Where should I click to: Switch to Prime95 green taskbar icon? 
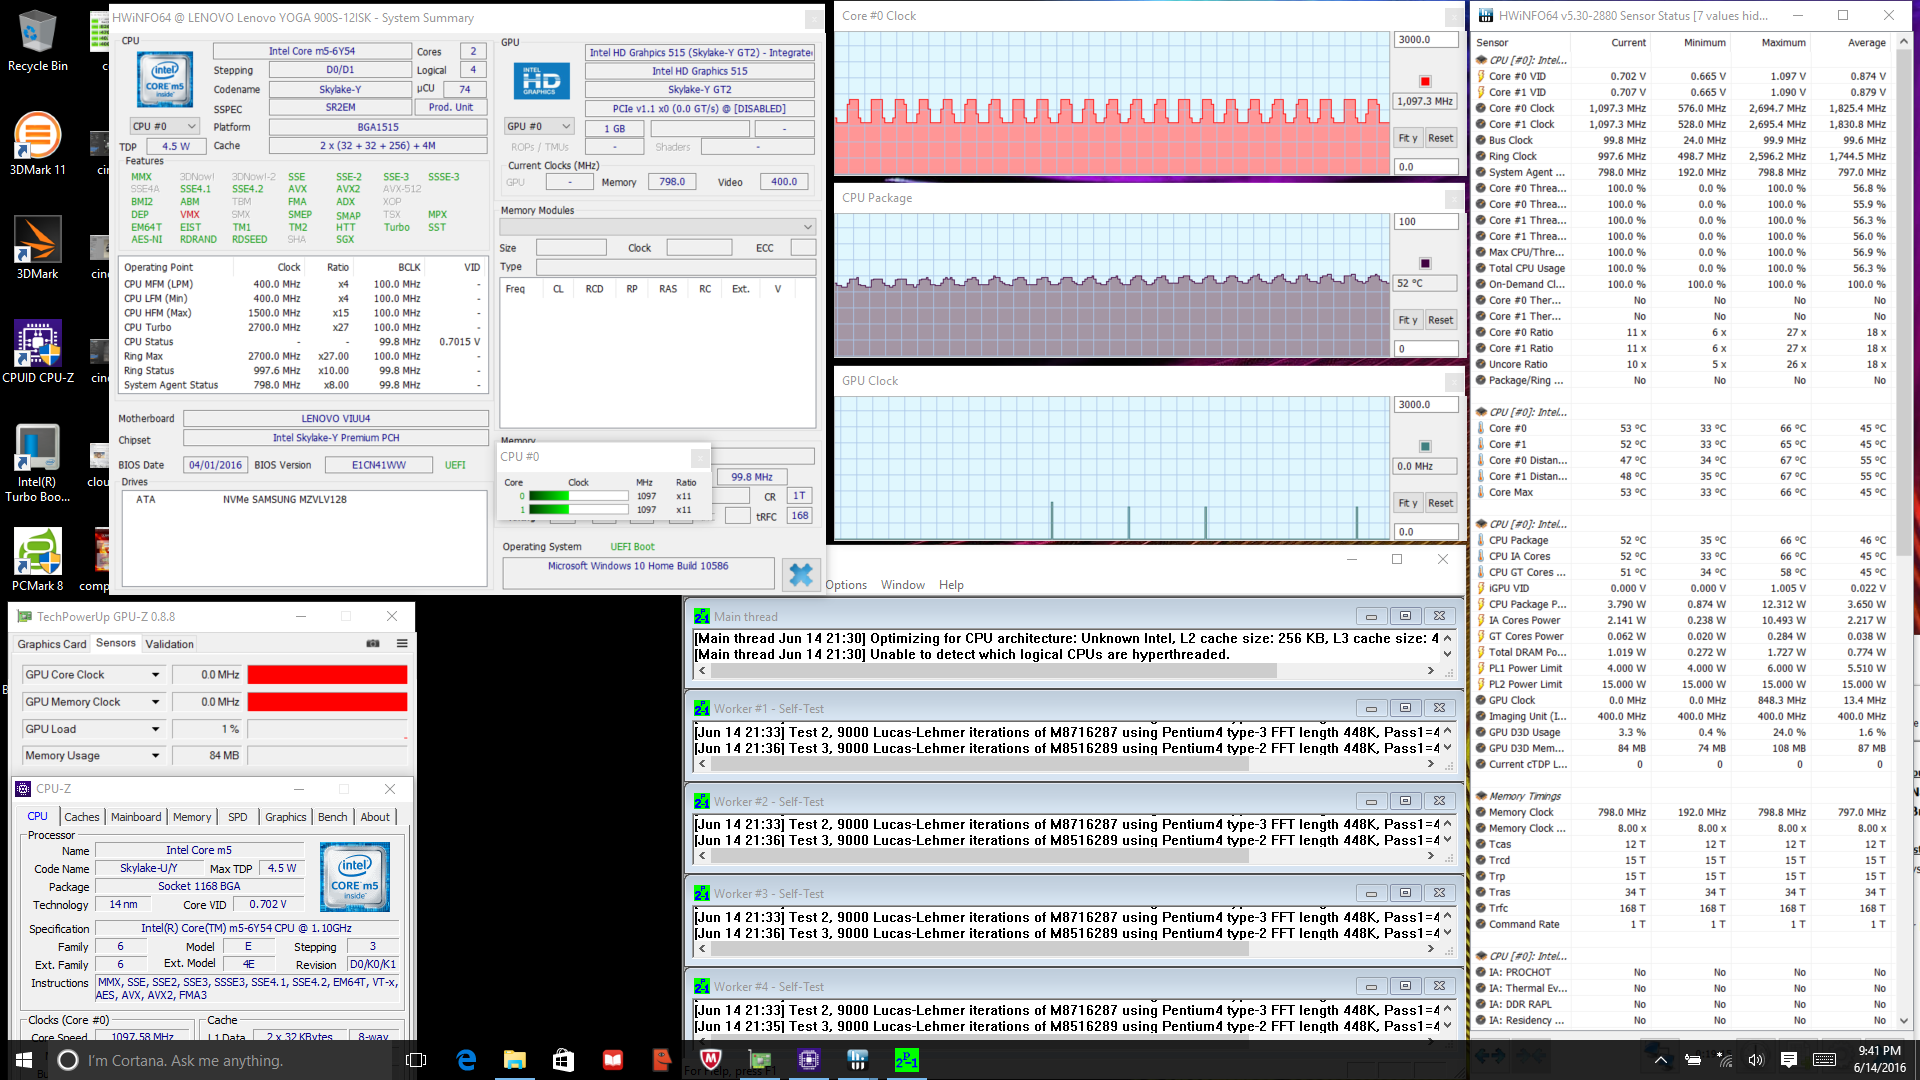[906, 1060]
